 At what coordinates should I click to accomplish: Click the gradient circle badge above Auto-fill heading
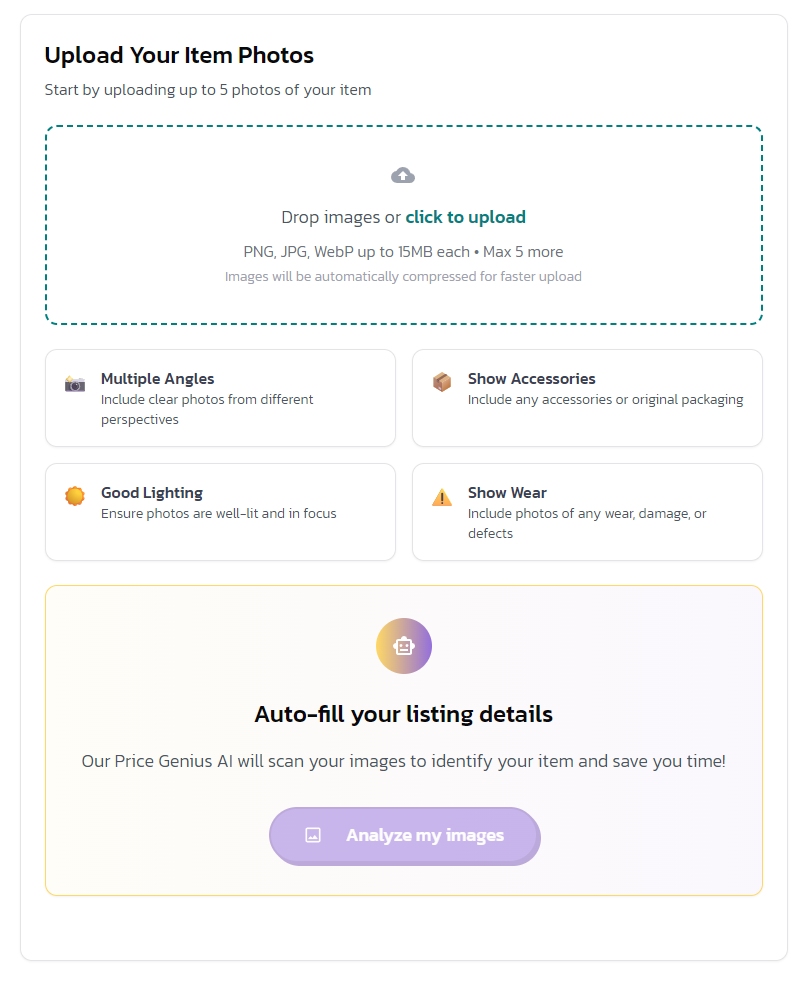coord(403,645)
